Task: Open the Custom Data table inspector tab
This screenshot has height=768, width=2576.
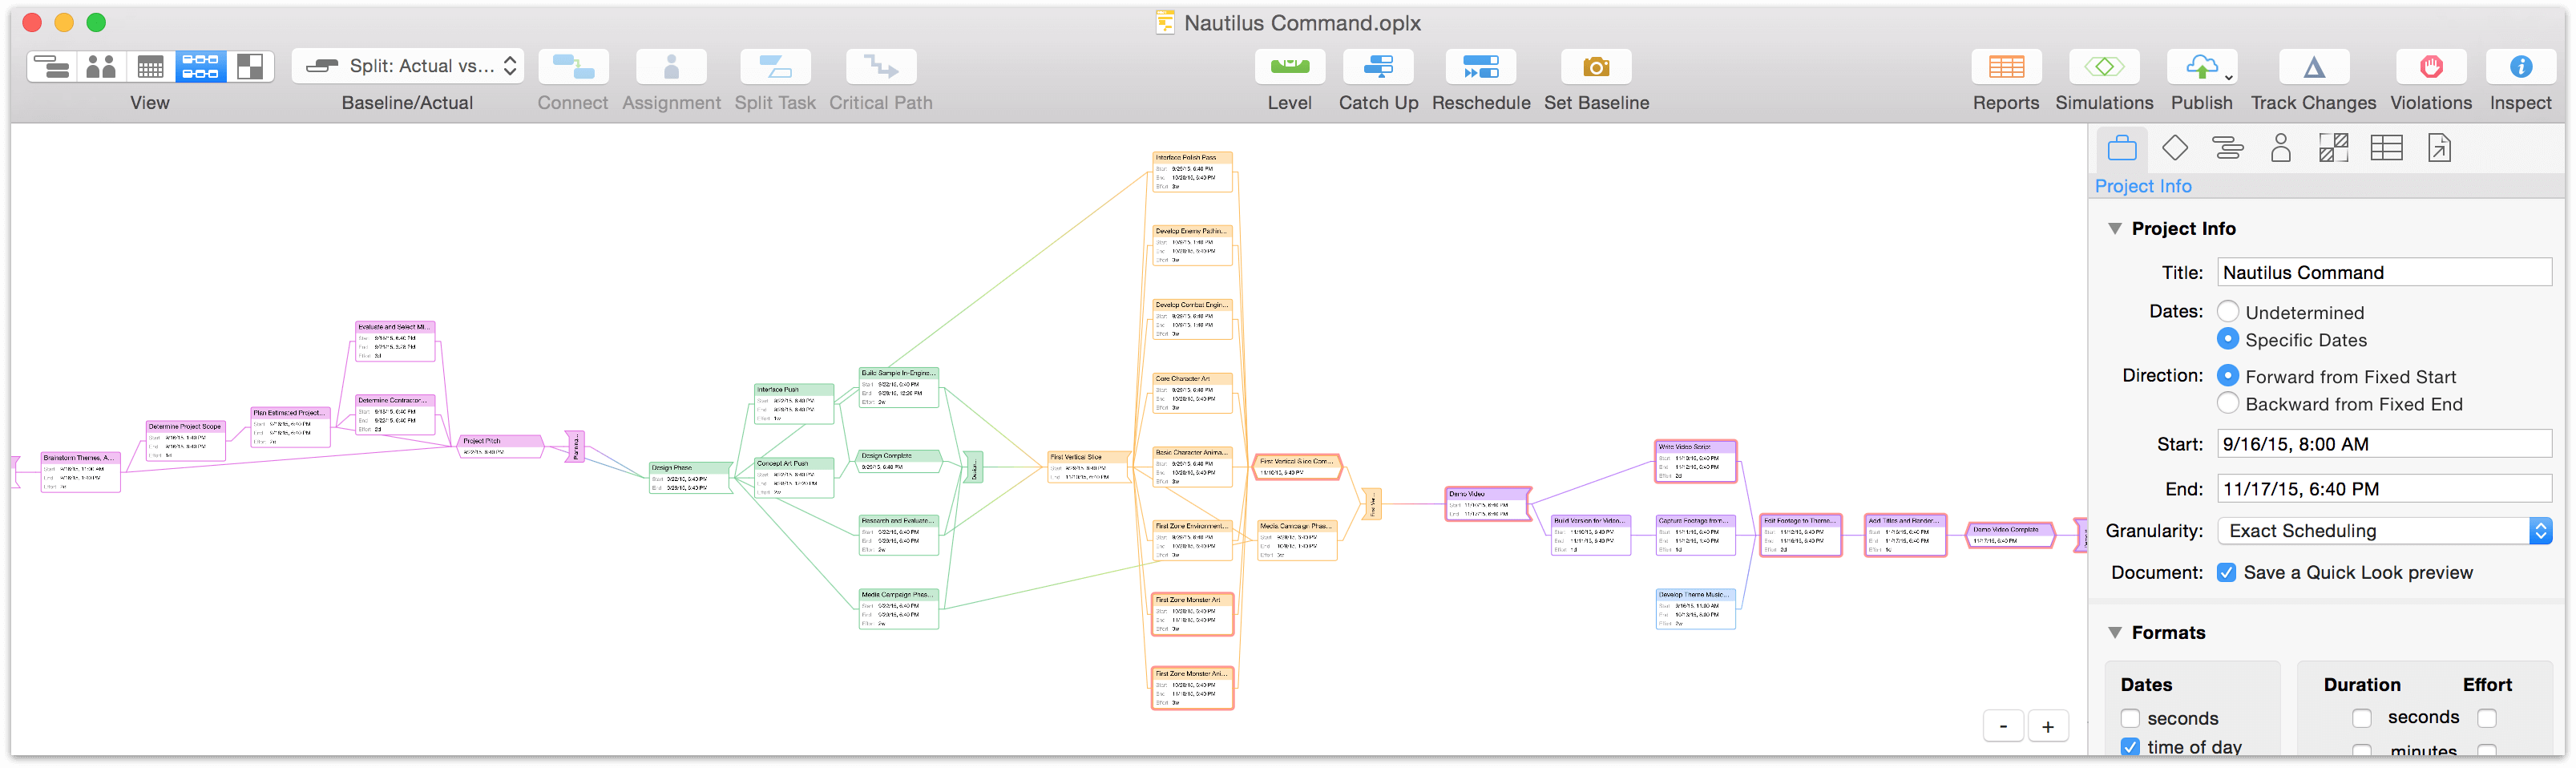Action: point(2386,148)
